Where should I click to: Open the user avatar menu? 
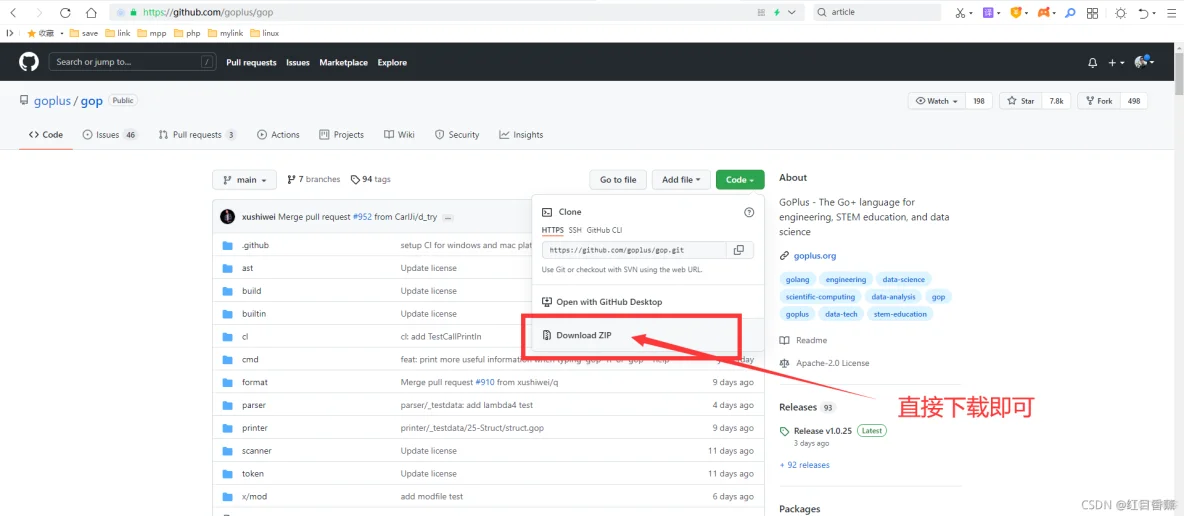coord(1143,62)
